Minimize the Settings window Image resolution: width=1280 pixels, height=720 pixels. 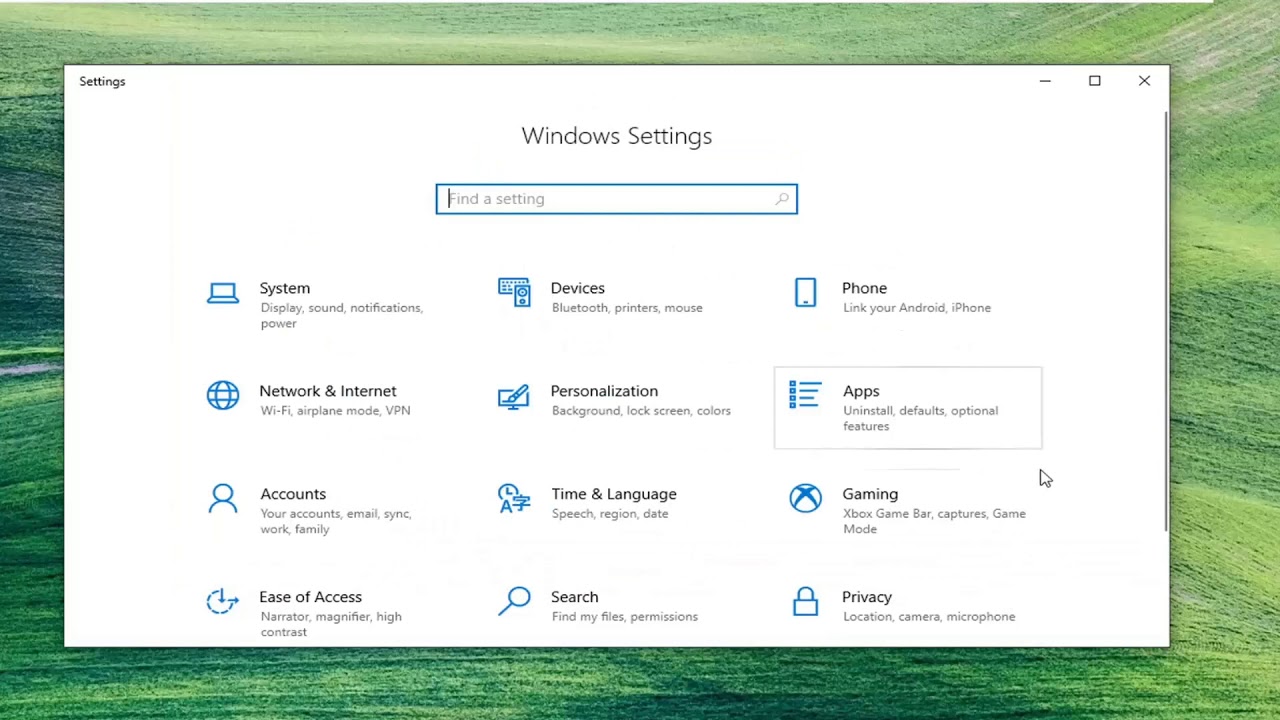[x=1045, y=81]
